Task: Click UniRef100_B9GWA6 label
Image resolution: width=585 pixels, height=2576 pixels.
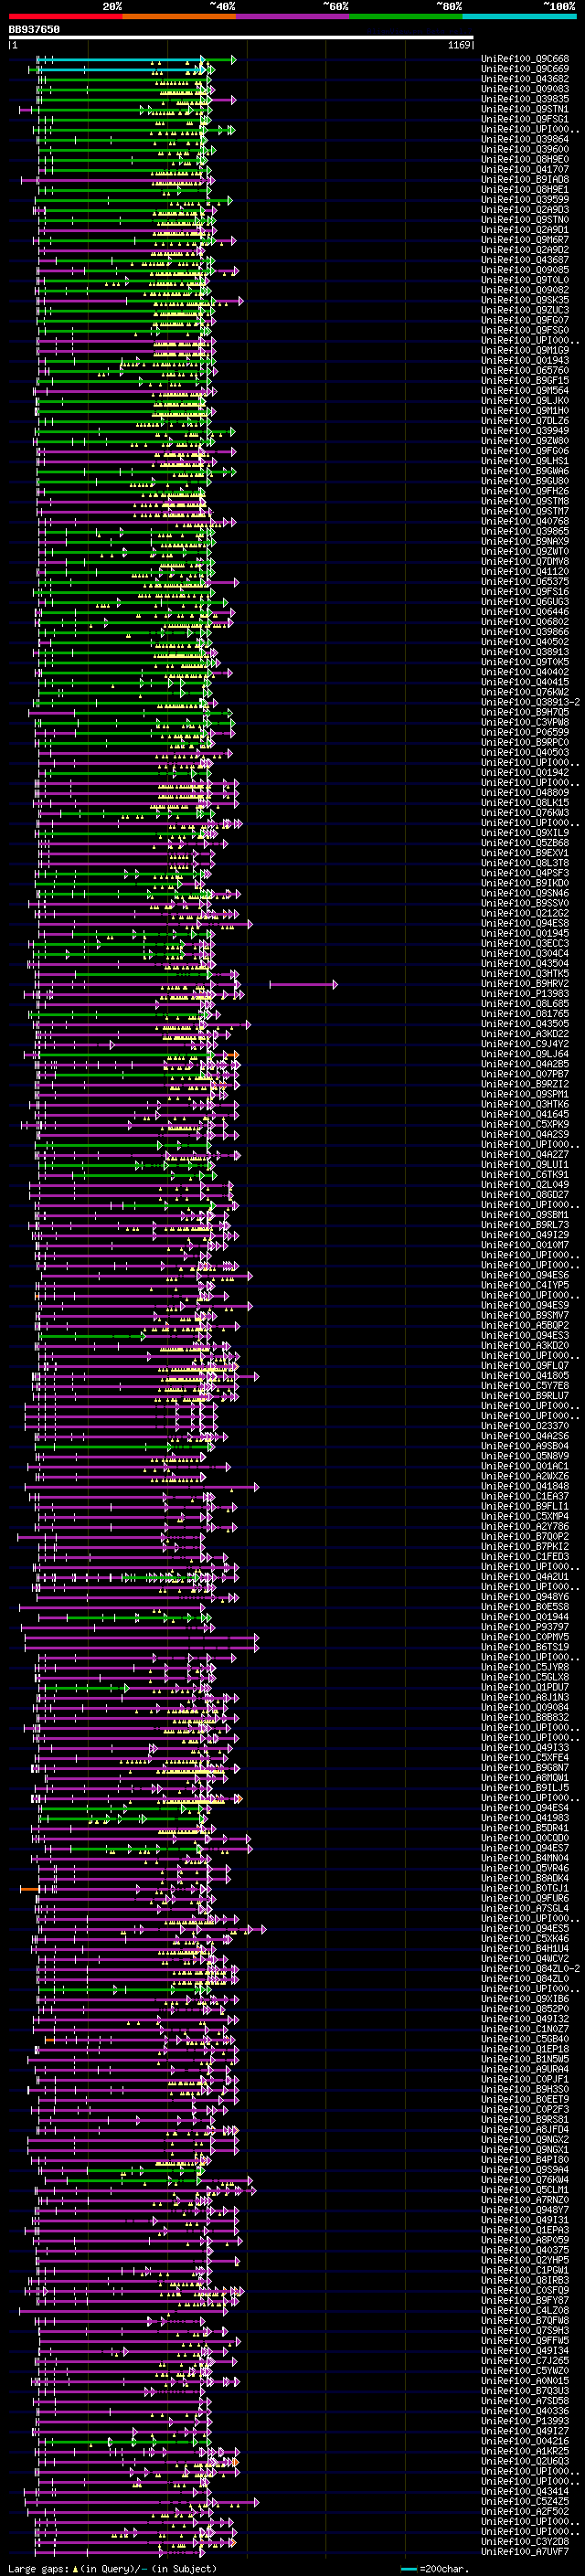Action: point(525,471)
